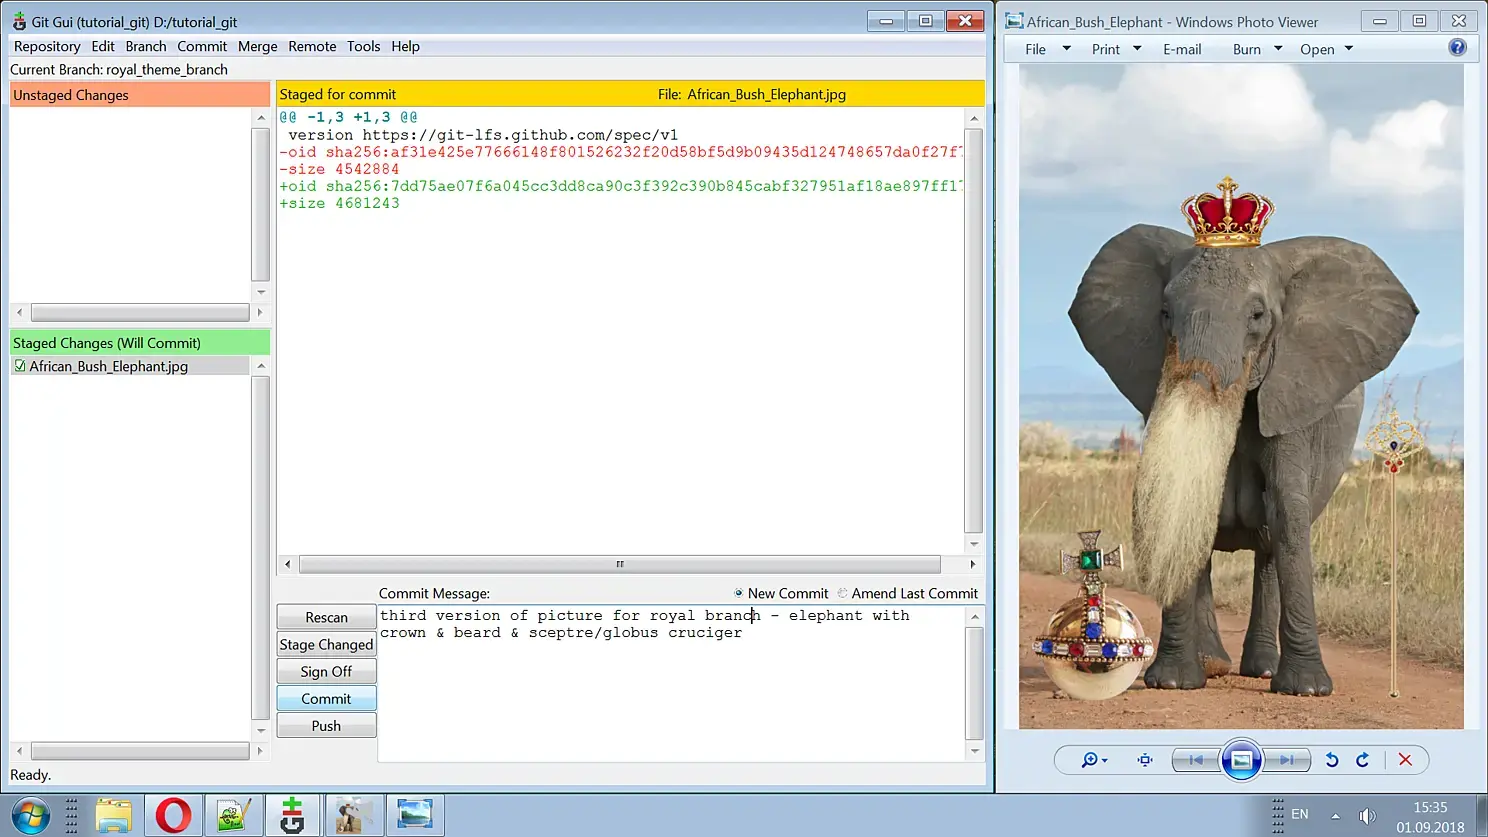Open the zoom magnifier control in Photo Viewer
This screenshot has height=837, width=1488.
tap(1094, 760)
